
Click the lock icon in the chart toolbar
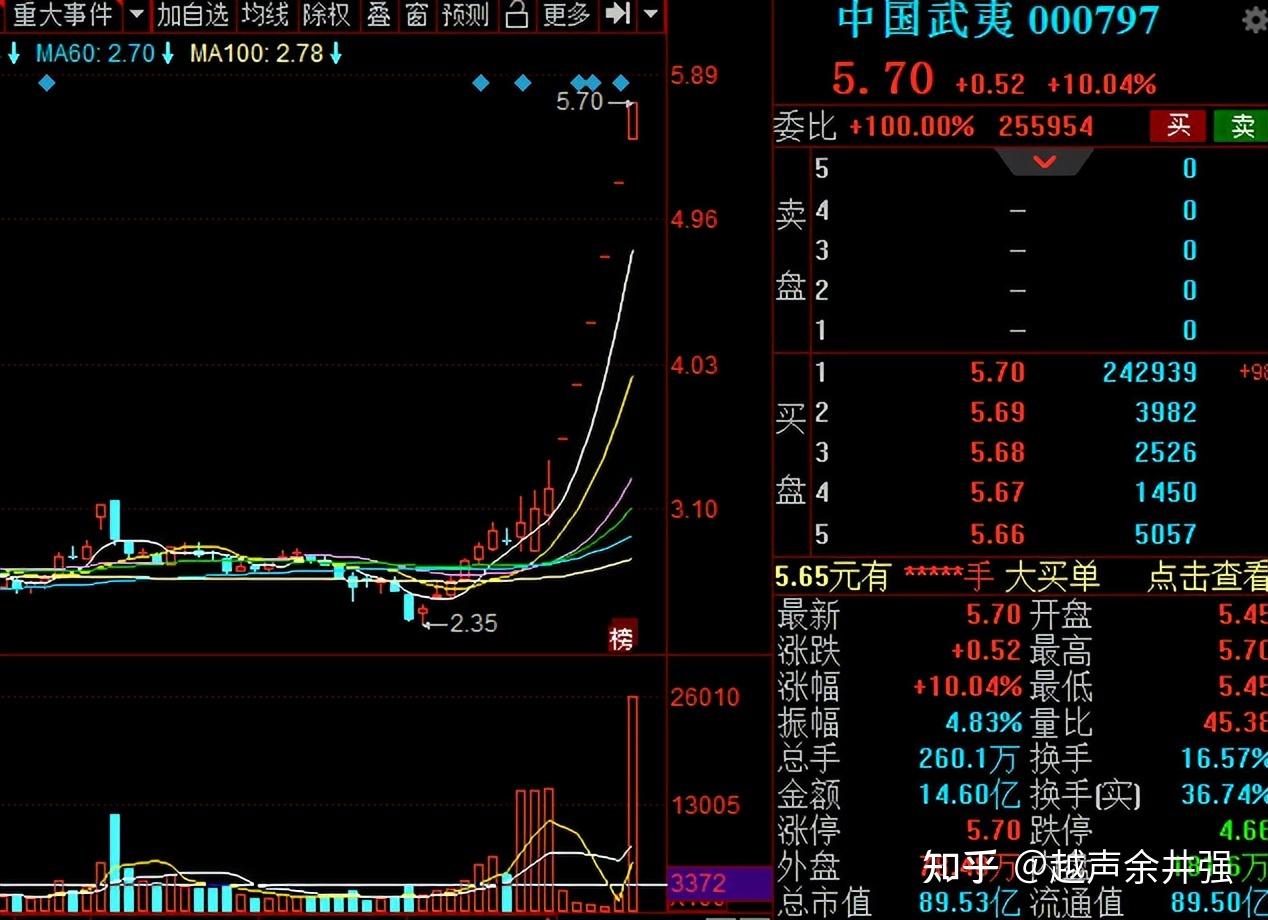coord(517,14)
